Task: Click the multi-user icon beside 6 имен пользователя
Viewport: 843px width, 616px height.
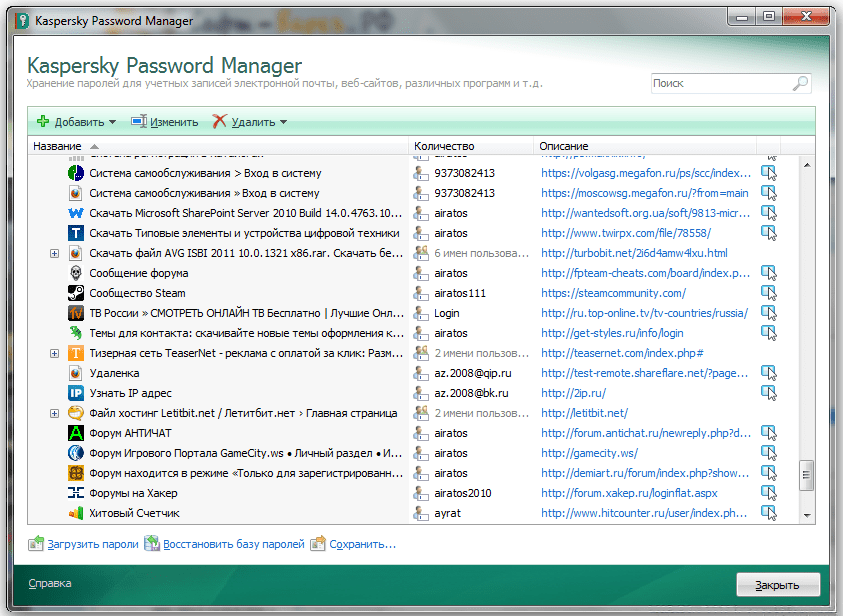Action: [420, 253]
